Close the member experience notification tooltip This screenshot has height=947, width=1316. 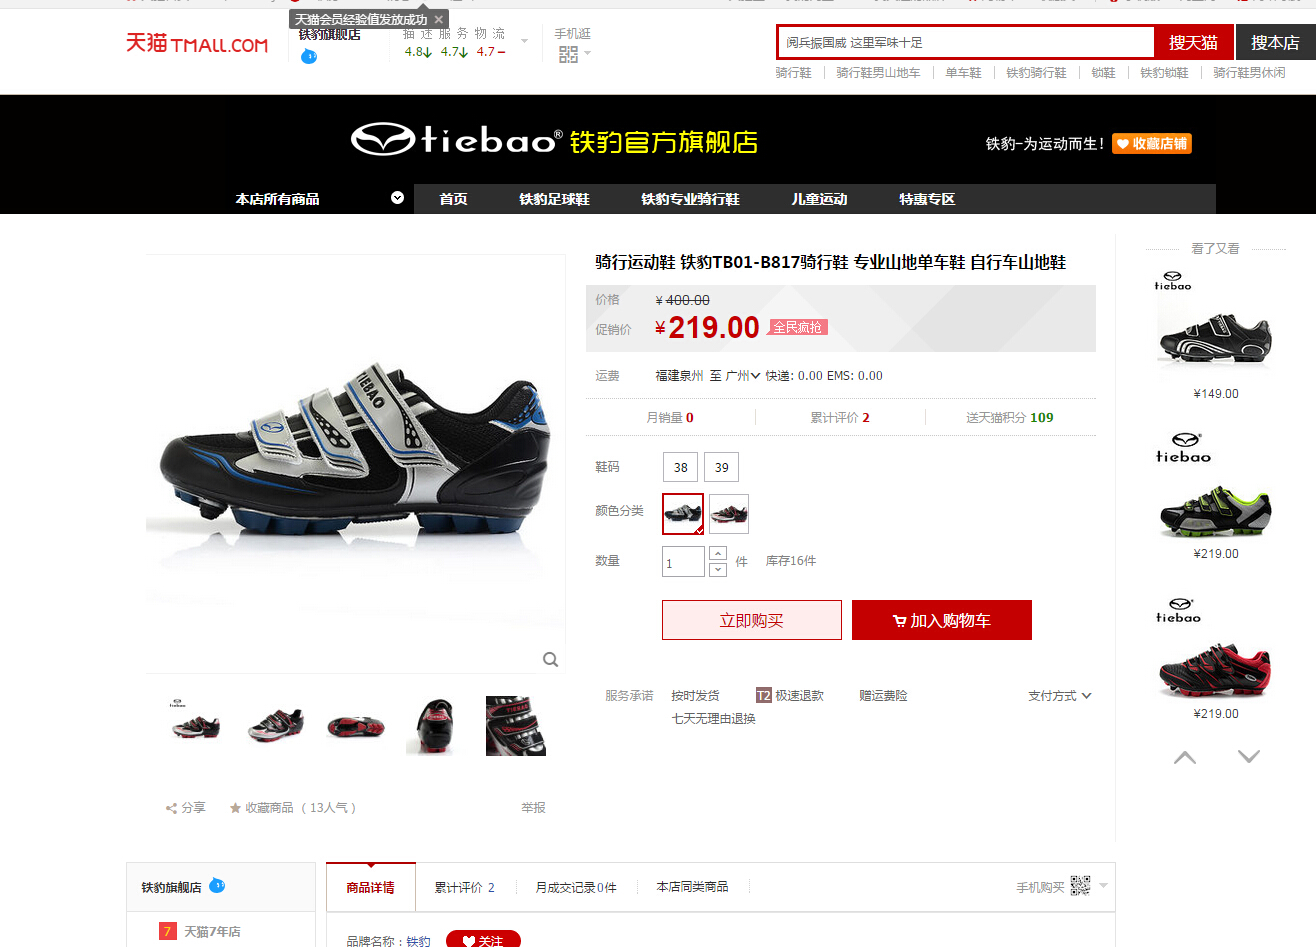coord(438,19)
